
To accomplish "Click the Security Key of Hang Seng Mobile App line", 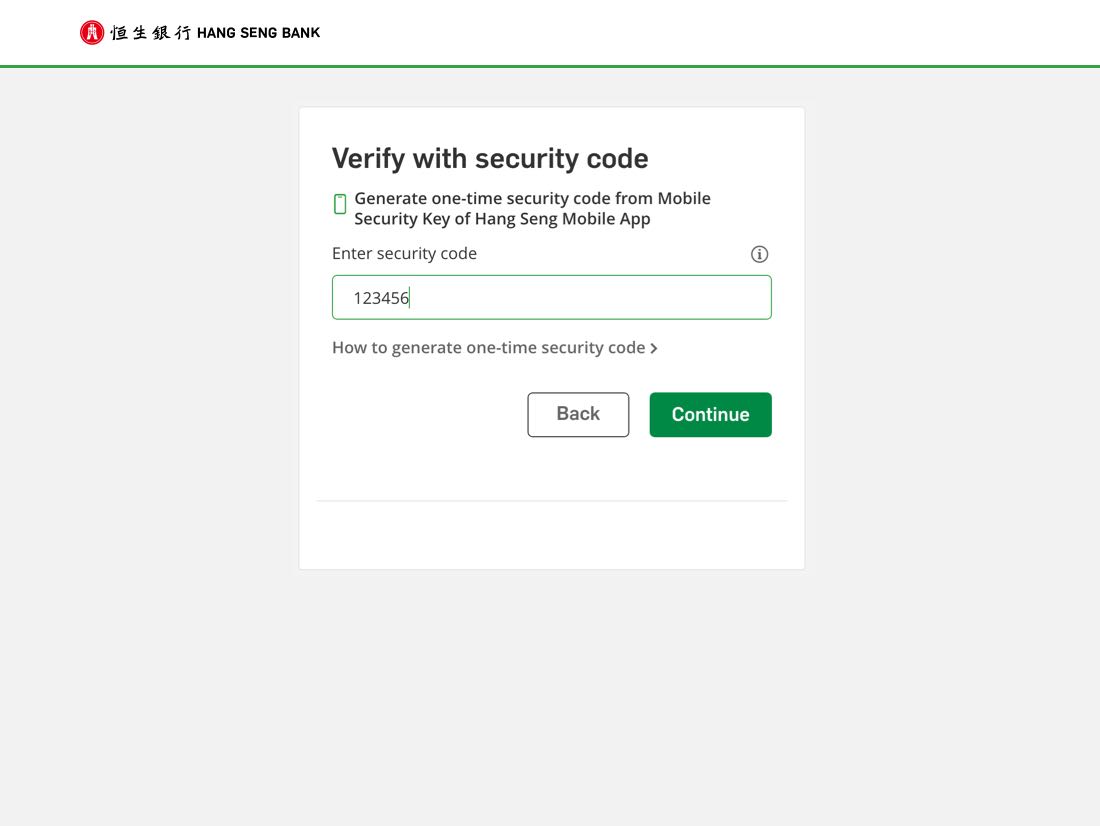I will [x=502, y=219].
